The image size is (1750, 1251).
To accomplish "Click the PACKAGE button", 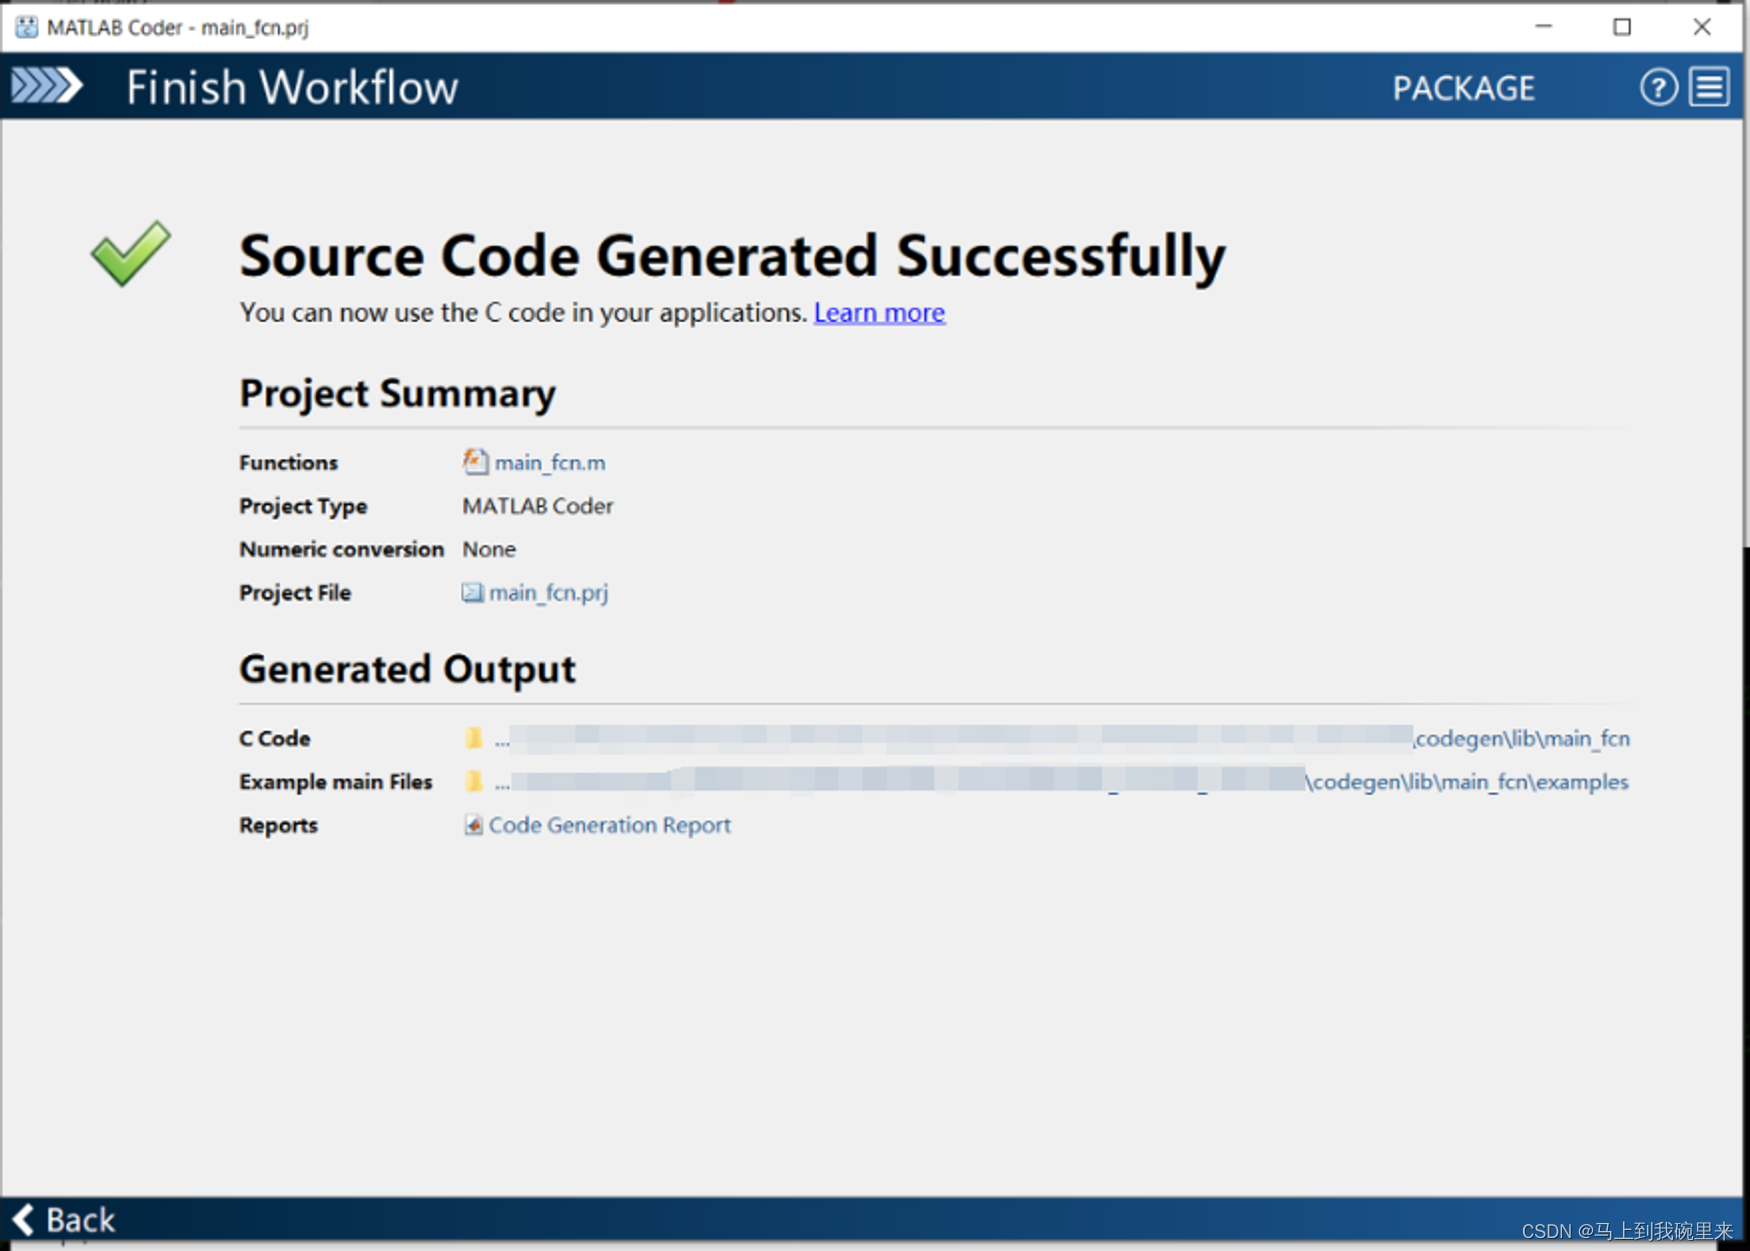I will click(x=1464, y=88).
